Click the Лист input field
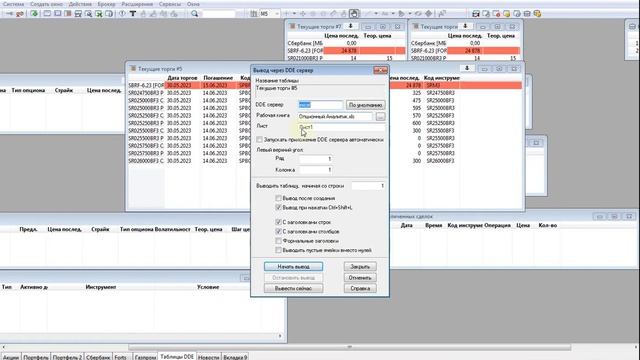 (342, 127)
